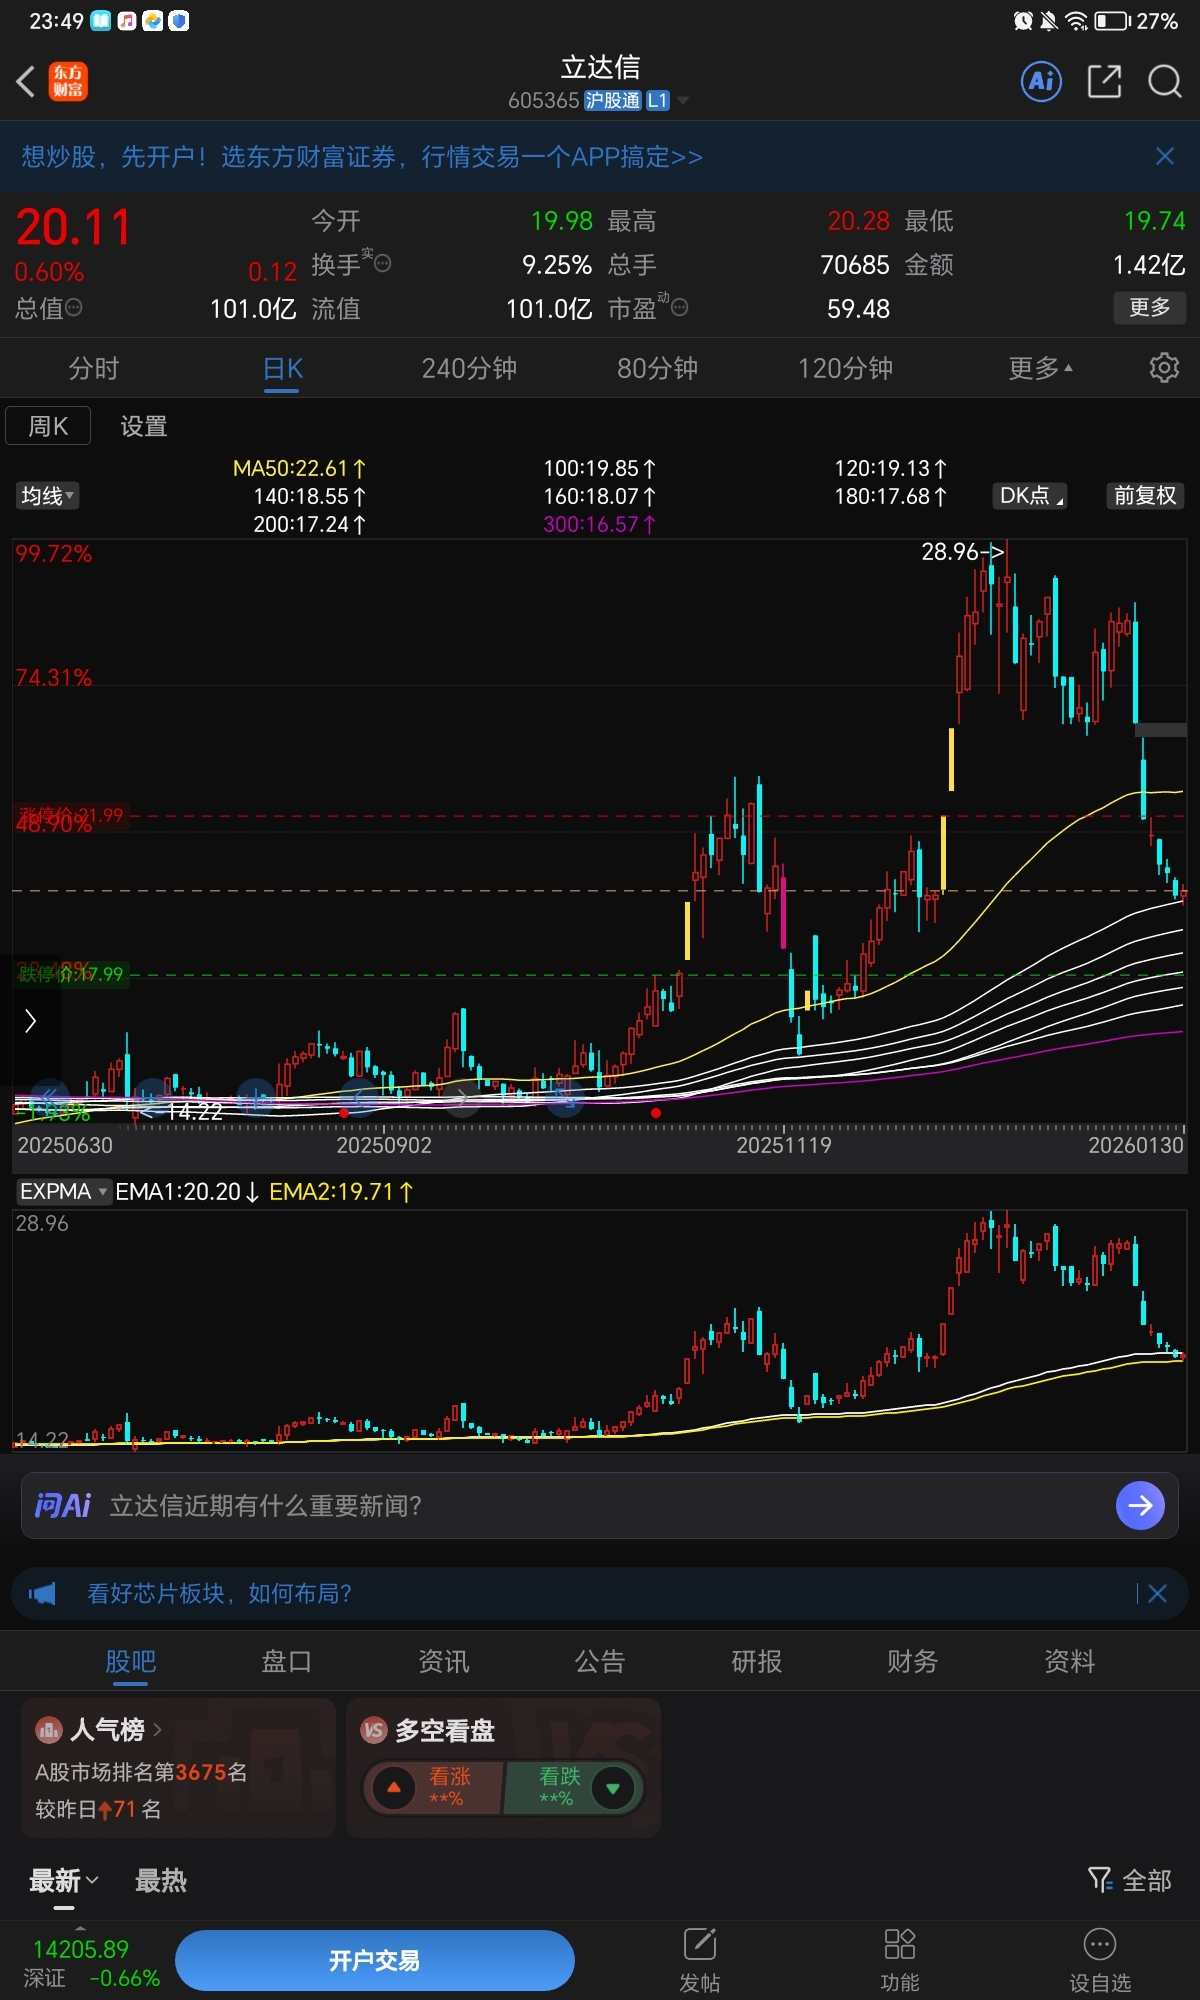Open the DK点 option menu

[1031, 495]
